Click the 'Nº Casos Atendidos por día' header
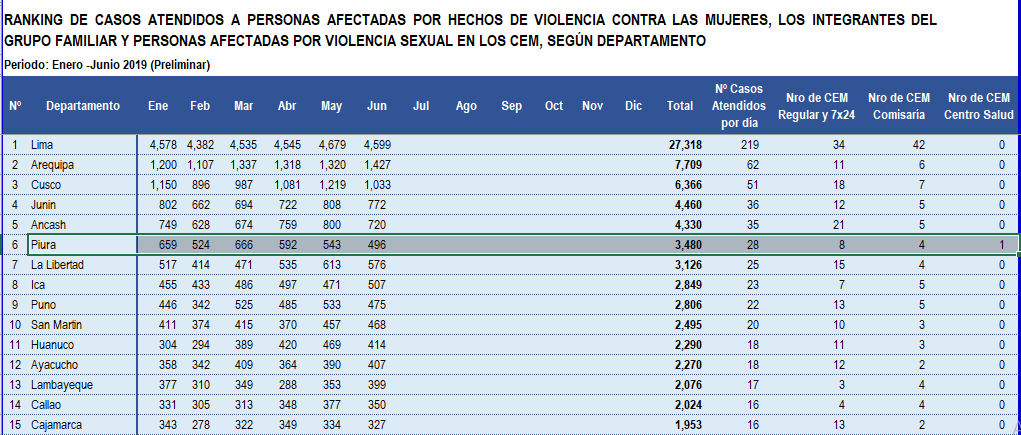1021x435 pixels. tap(739, 106)
